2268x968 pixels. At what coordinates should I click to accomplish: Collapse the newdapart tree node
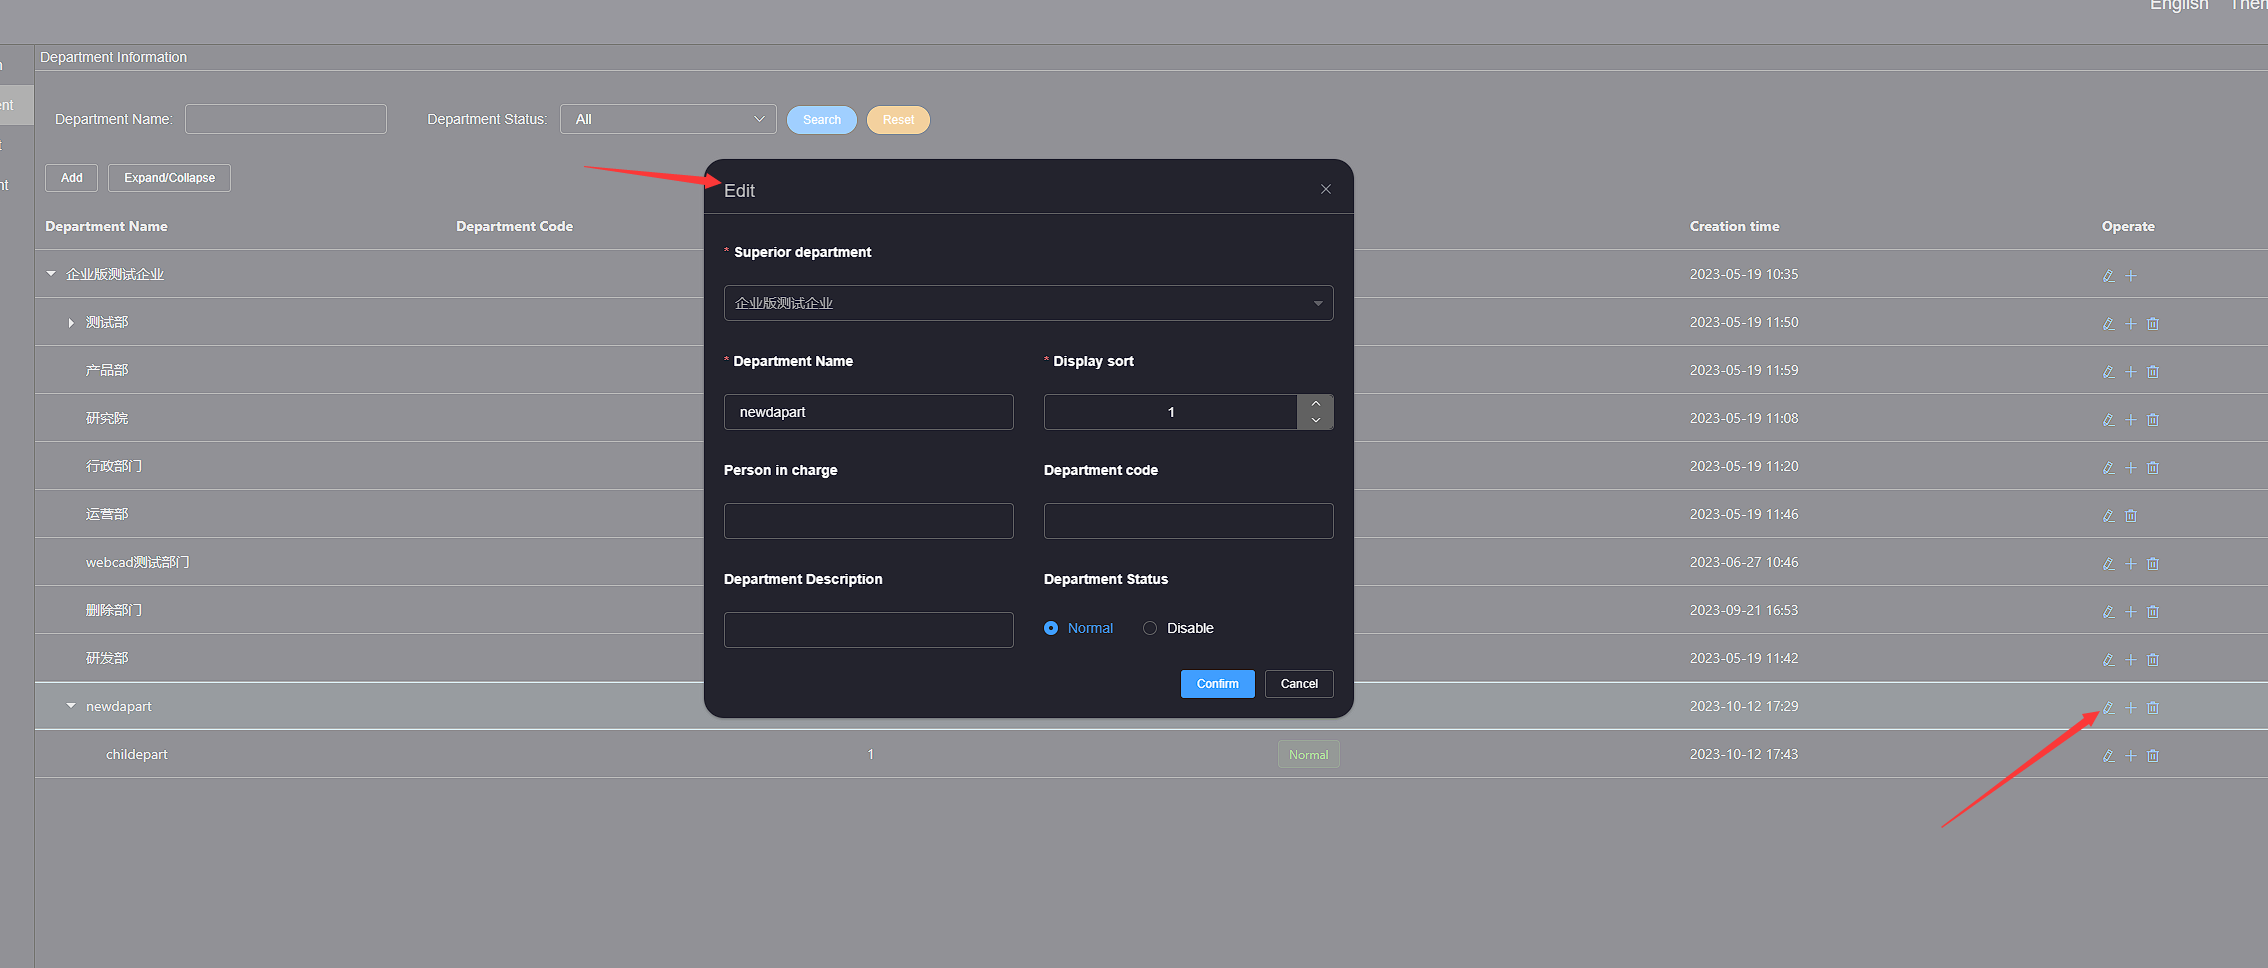[71, 706]
